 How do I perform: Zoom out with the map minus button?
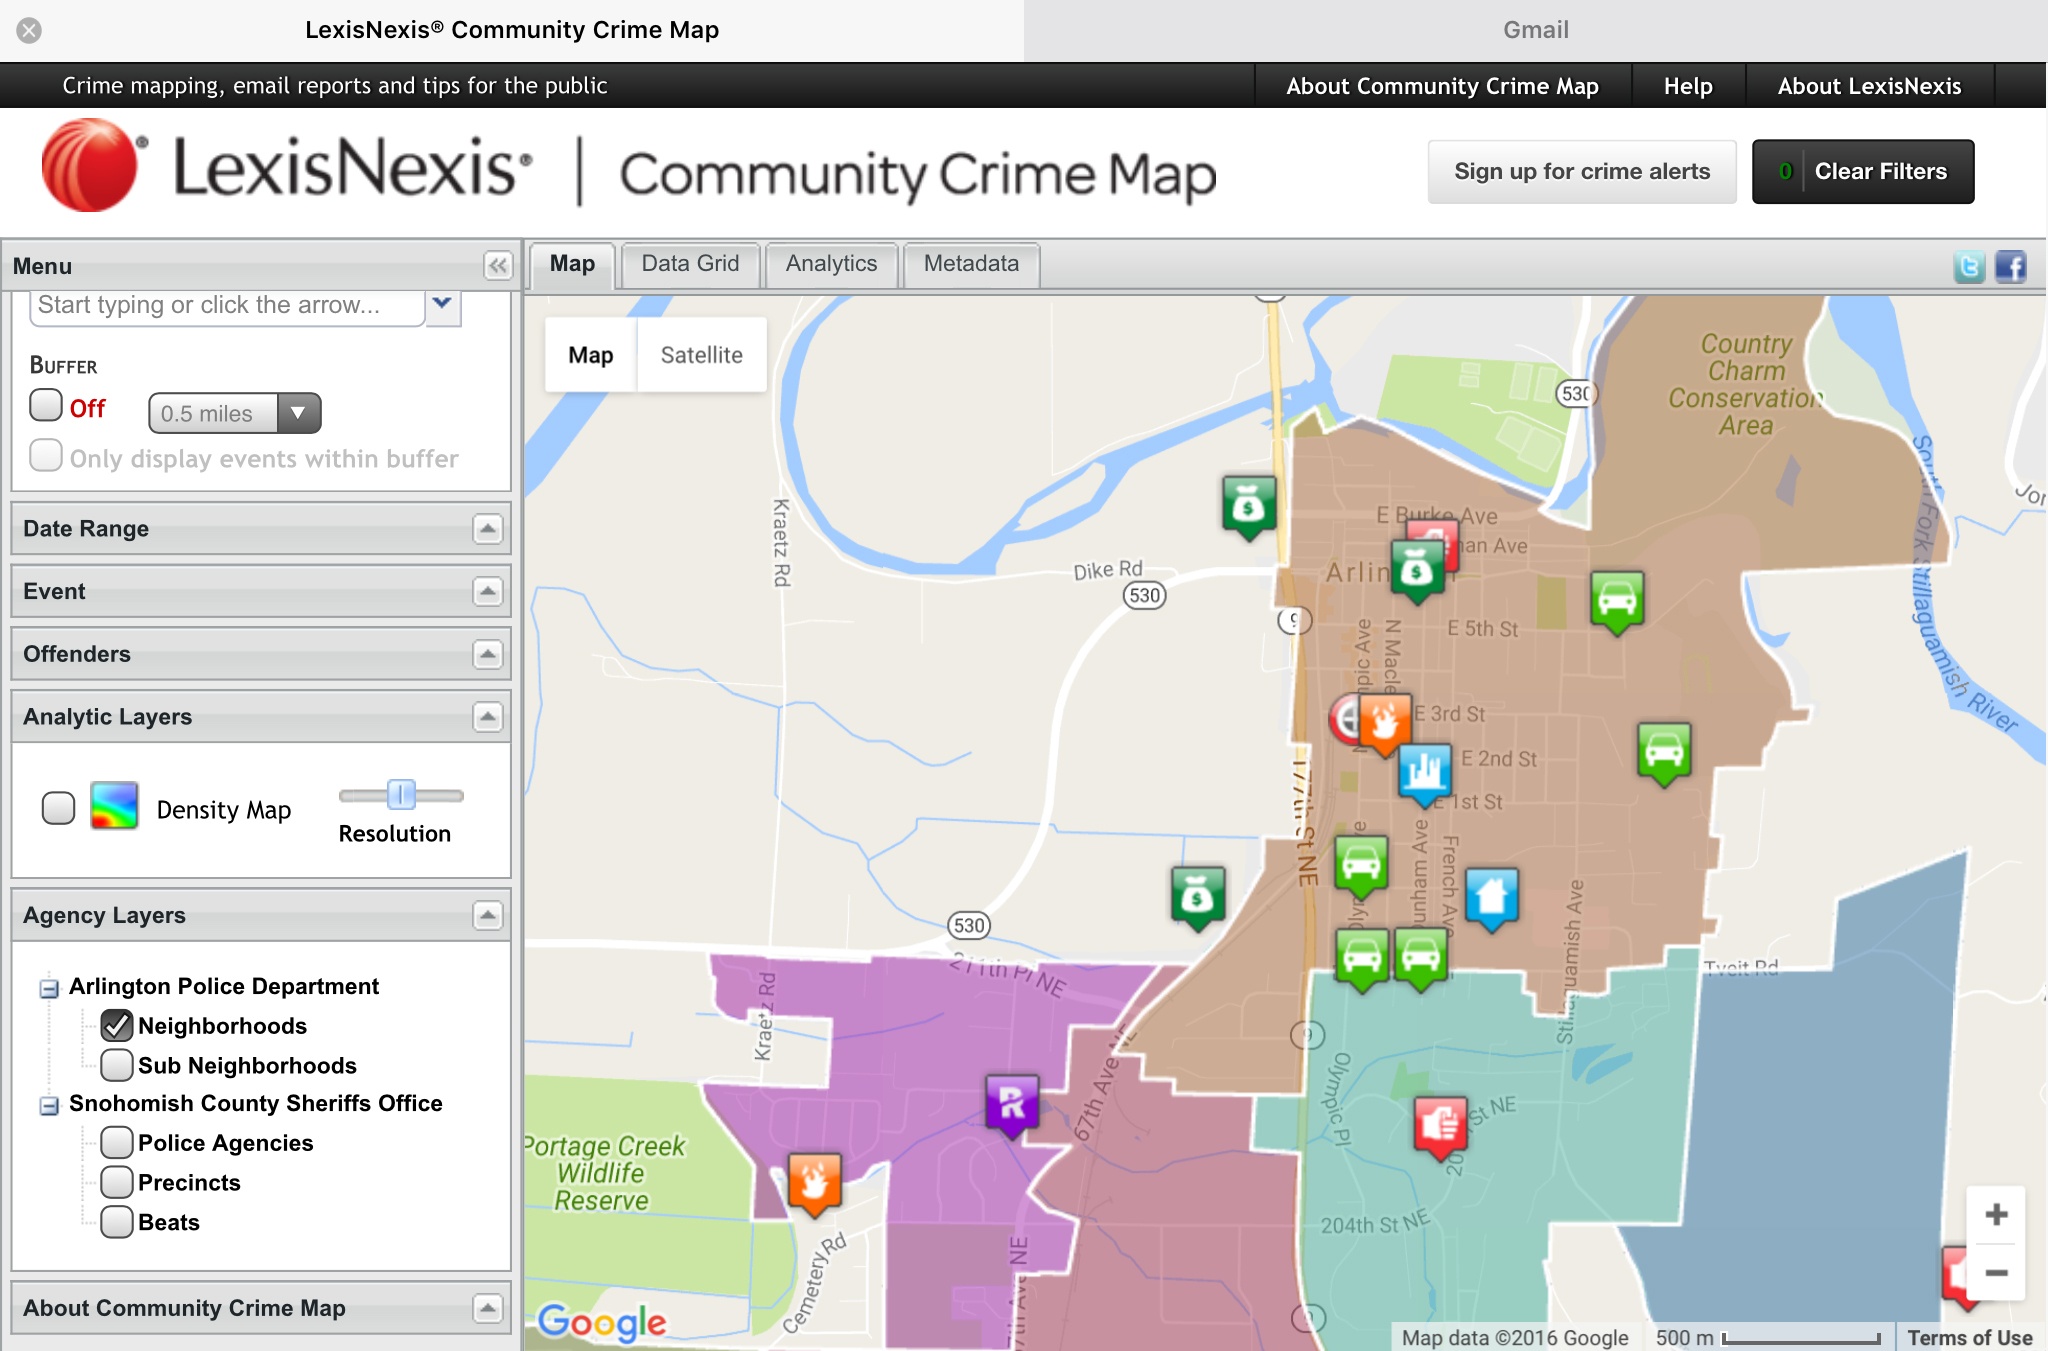[1996, 1272]
